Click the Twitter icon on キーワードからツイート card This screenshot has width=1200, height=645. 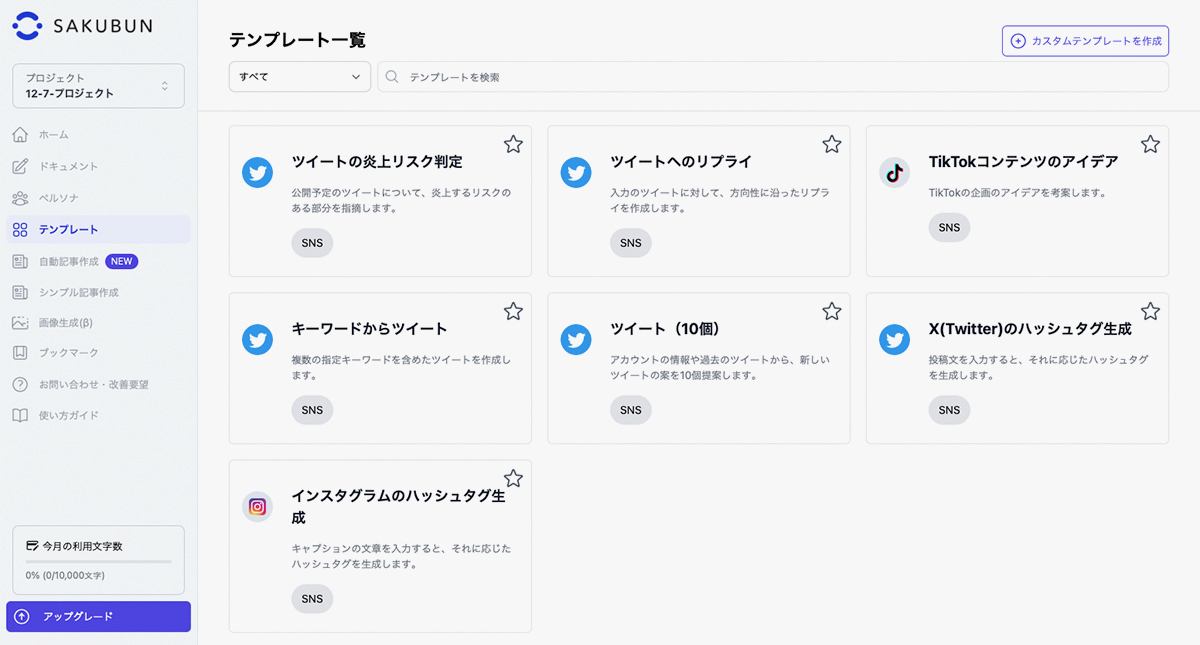pyautogui.click(x=257, y=339)
